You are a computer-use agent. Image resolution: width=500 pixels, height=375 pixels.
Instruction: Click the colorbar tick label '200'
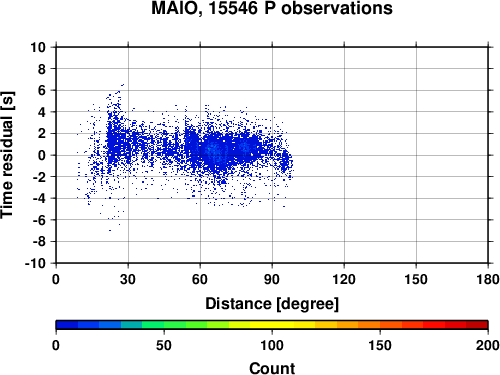click(488, 345)
